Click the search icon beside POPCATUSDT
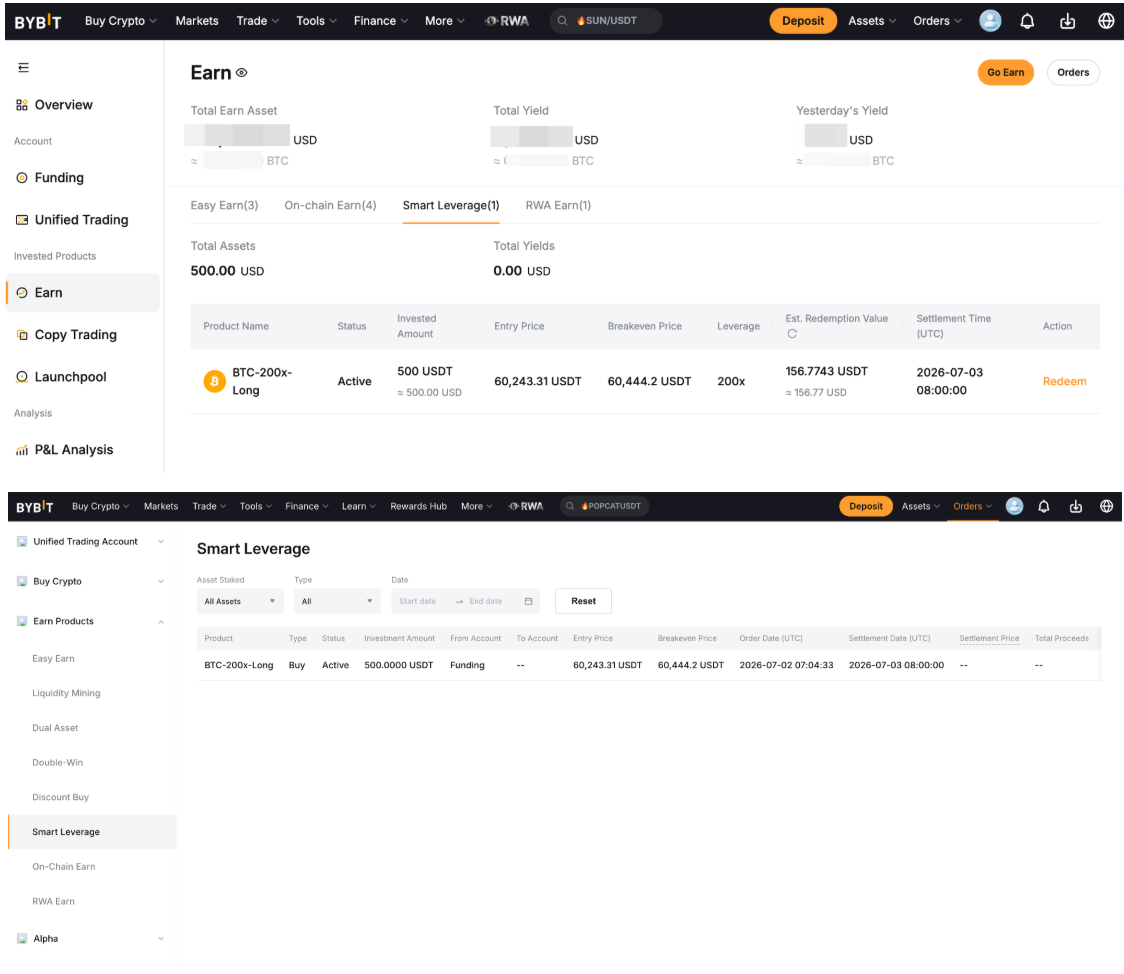This screenshot has width=1124, height=974. pos(570,506)
